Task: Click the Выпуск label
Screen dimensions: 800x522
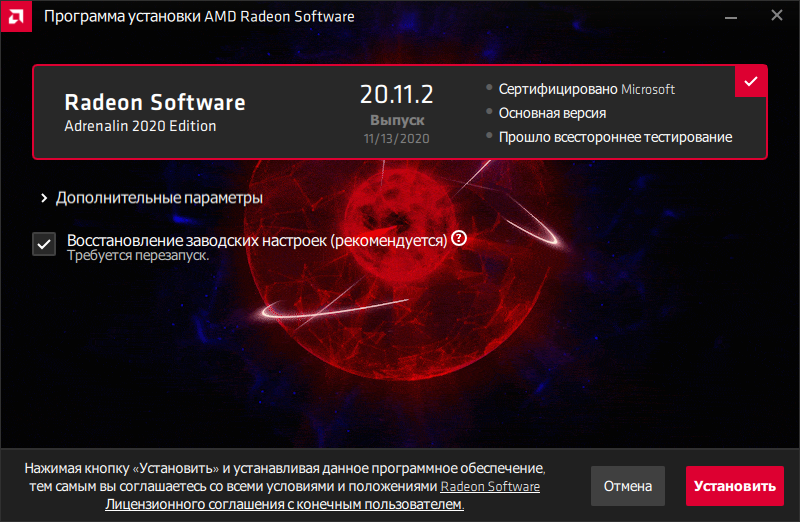Action: click(397, 120)
